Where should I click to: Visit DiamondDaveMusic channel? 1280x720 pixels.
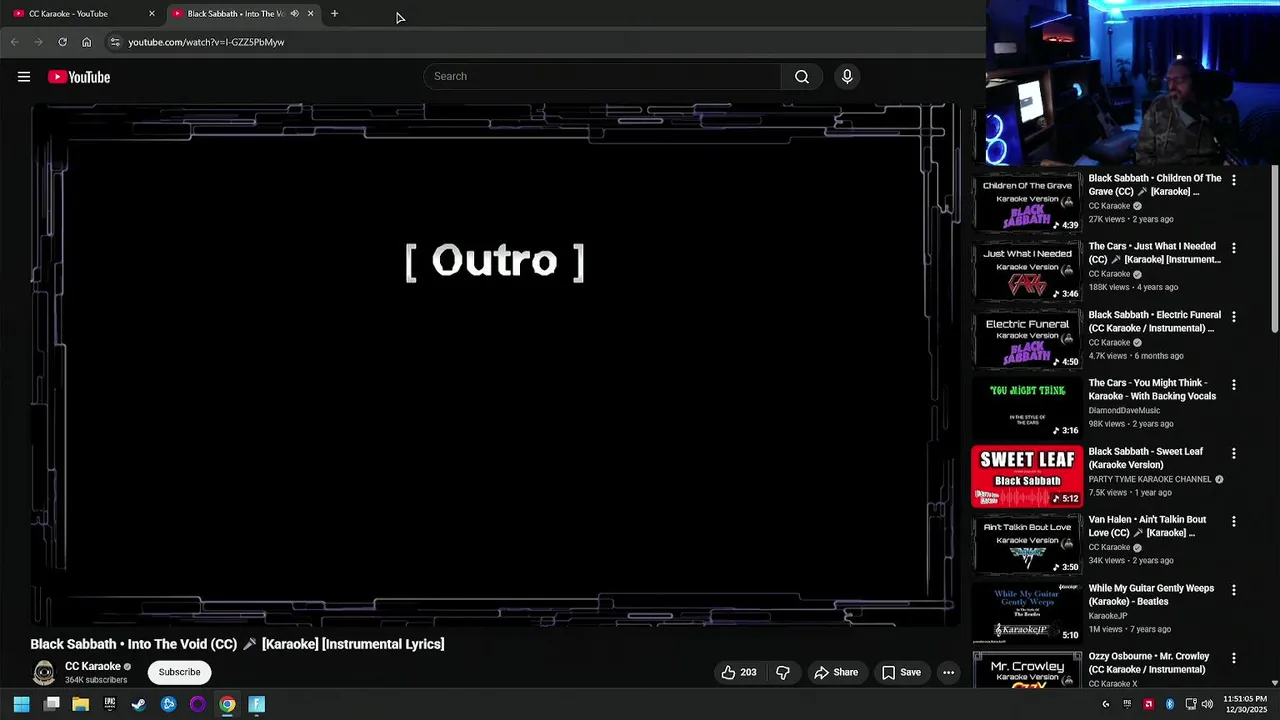pos(1124,410)
